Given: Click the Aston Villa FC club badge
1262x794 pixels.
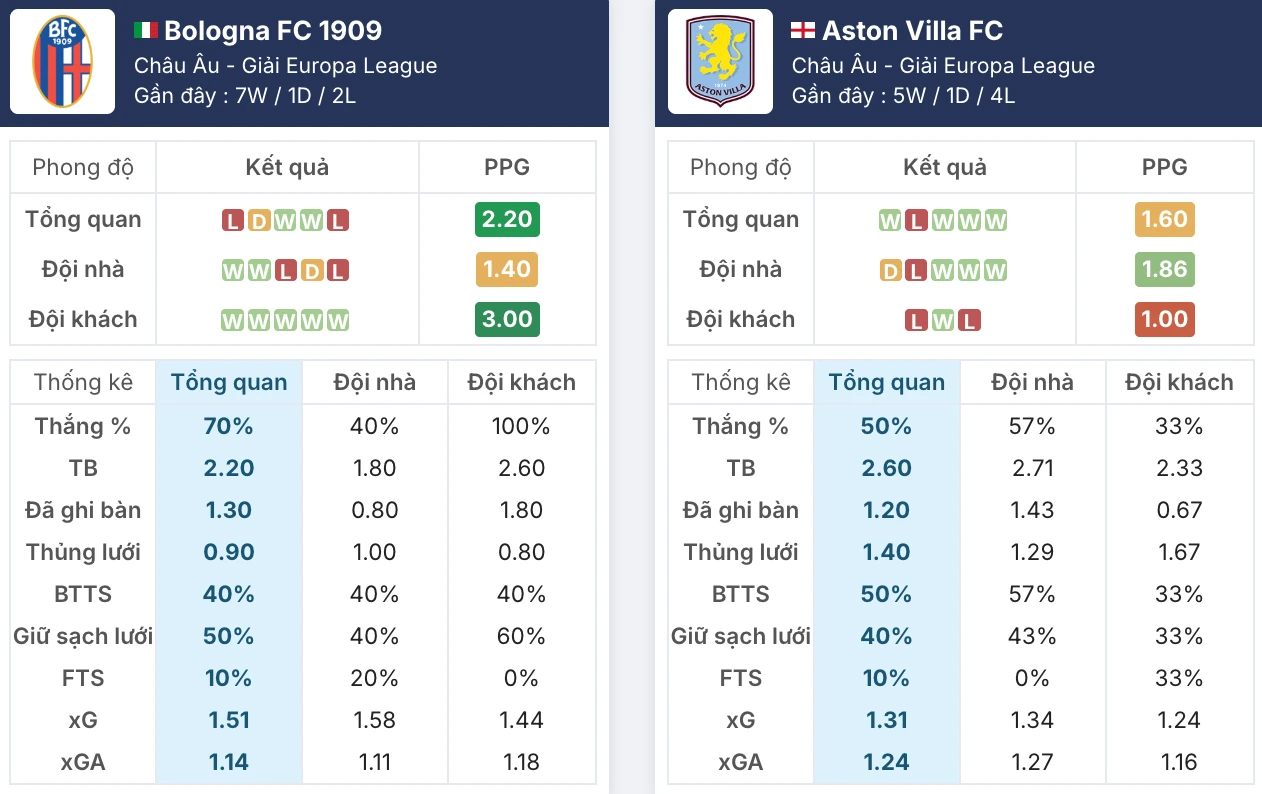Looking at the screenshot, I should pyautogui.click(x=720, y=61).
